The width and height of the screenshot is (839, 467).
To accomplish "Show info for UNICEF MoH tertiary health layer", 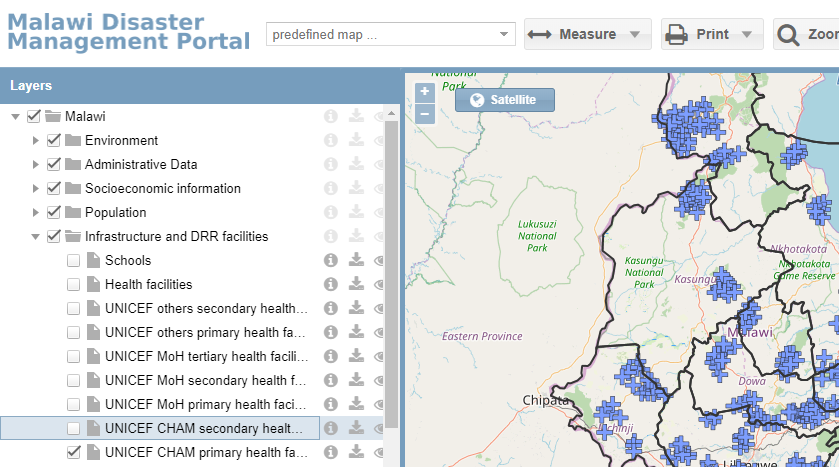I will pos(331,356).
